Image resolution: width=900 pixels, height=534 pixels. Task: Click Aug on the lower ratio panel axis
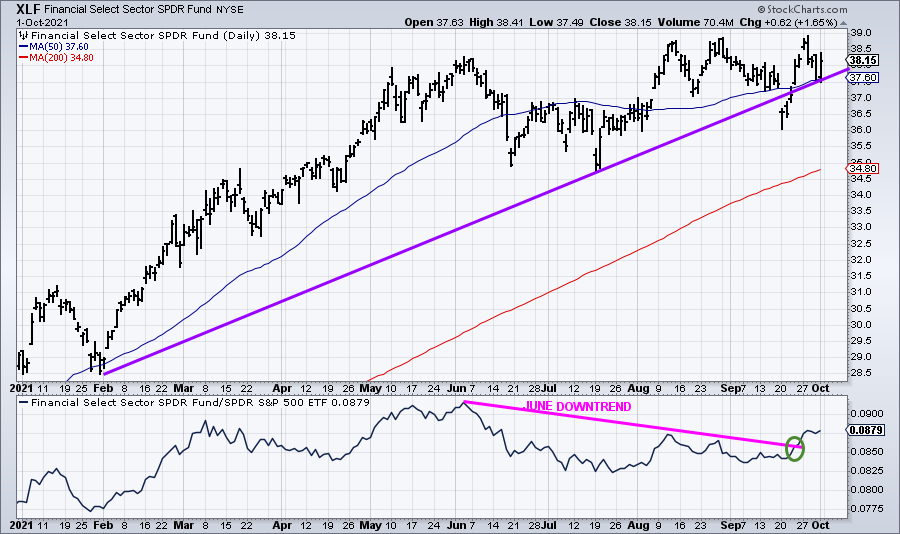click(638, 525)
